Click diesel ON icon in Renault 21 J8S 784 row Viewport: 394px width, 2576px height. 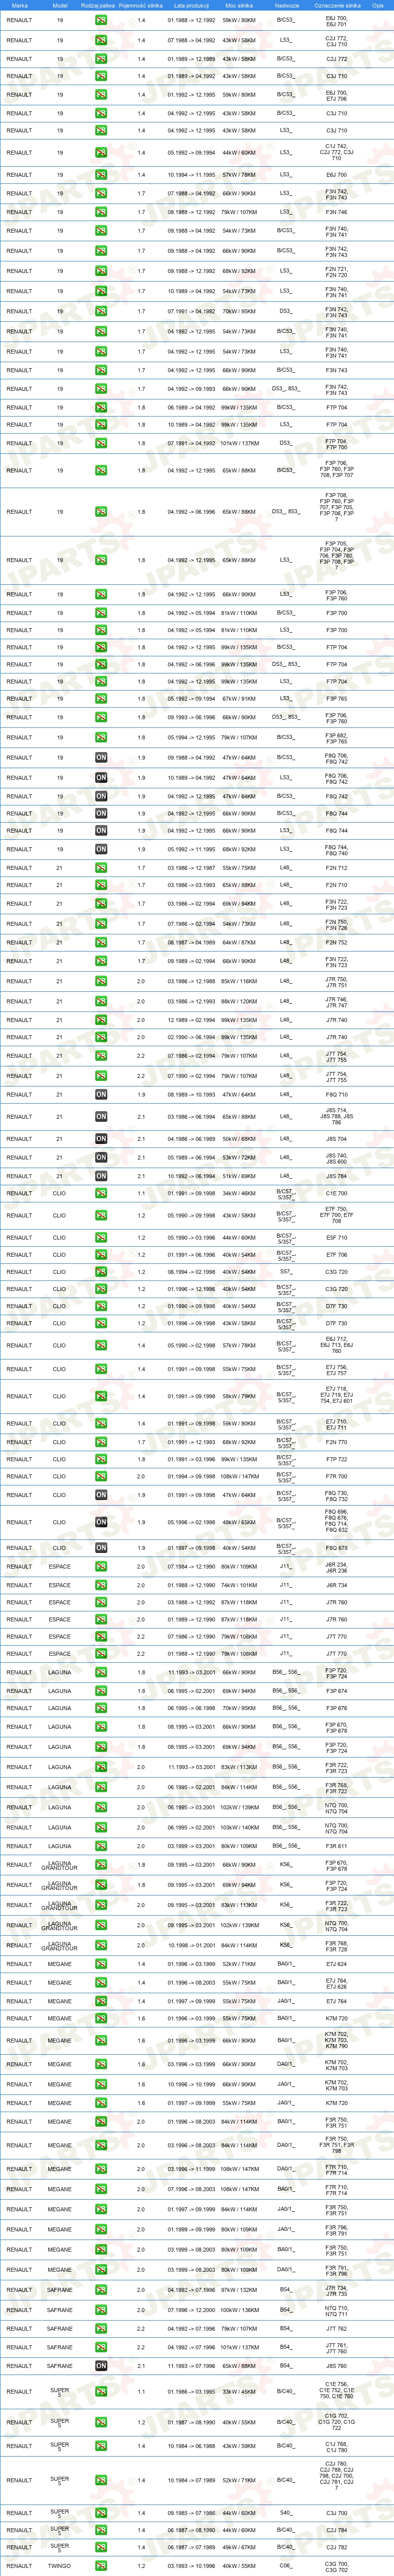pos(101,1176)
